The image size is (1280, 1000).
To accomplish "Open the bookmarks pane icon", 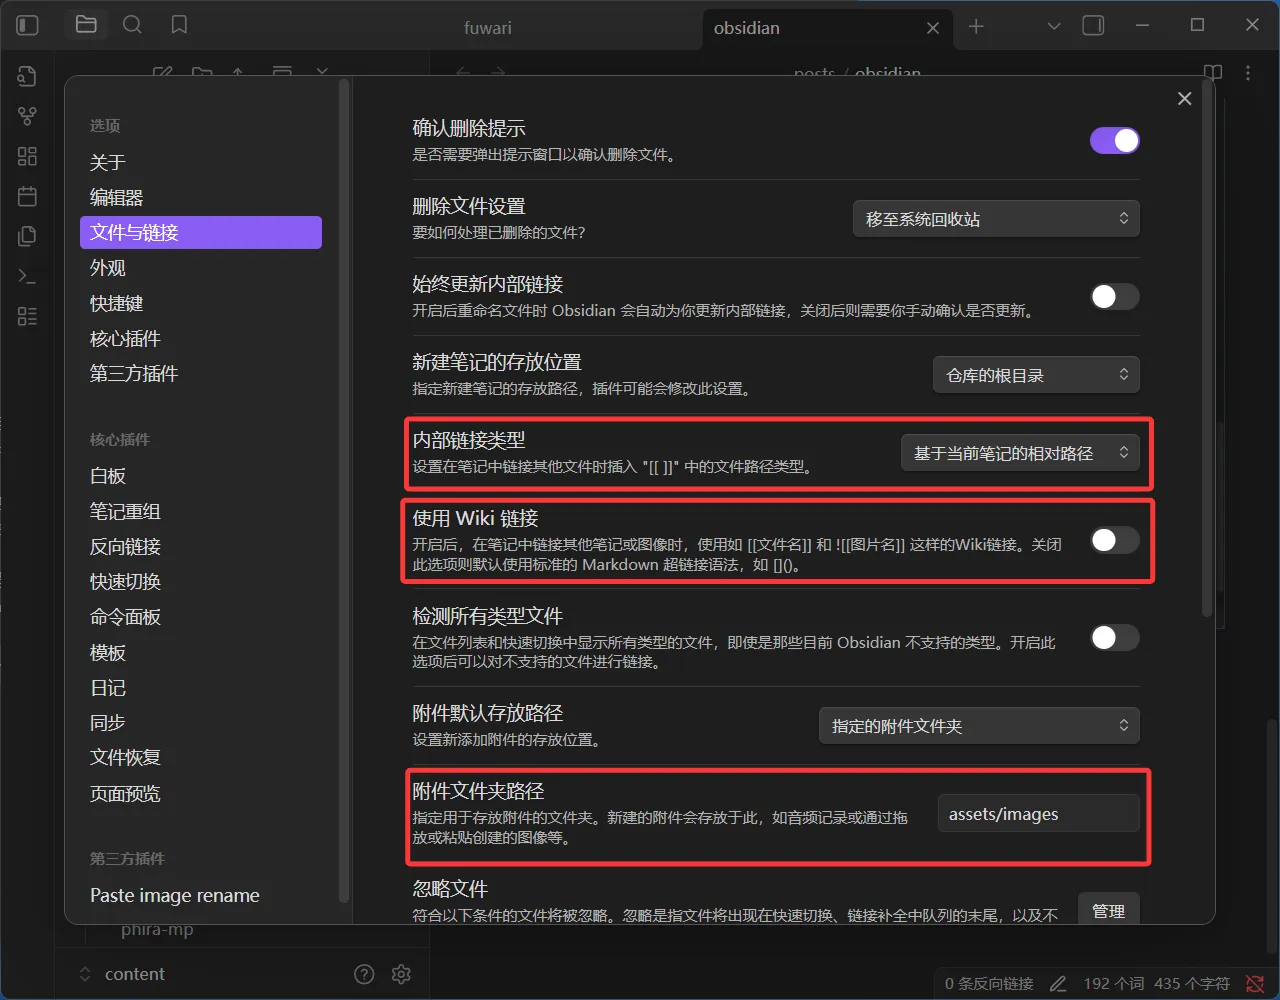I will [x=179, y=26].
